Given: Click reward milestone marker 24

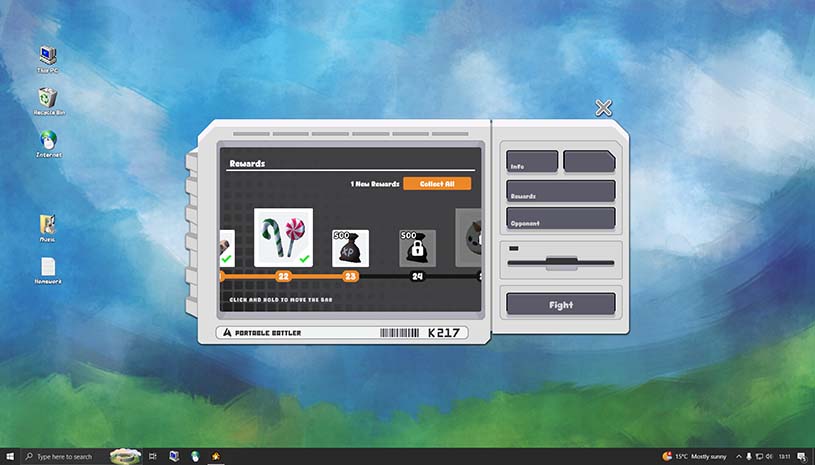Looking at the screenshot, I should click(x=417, y=276).
